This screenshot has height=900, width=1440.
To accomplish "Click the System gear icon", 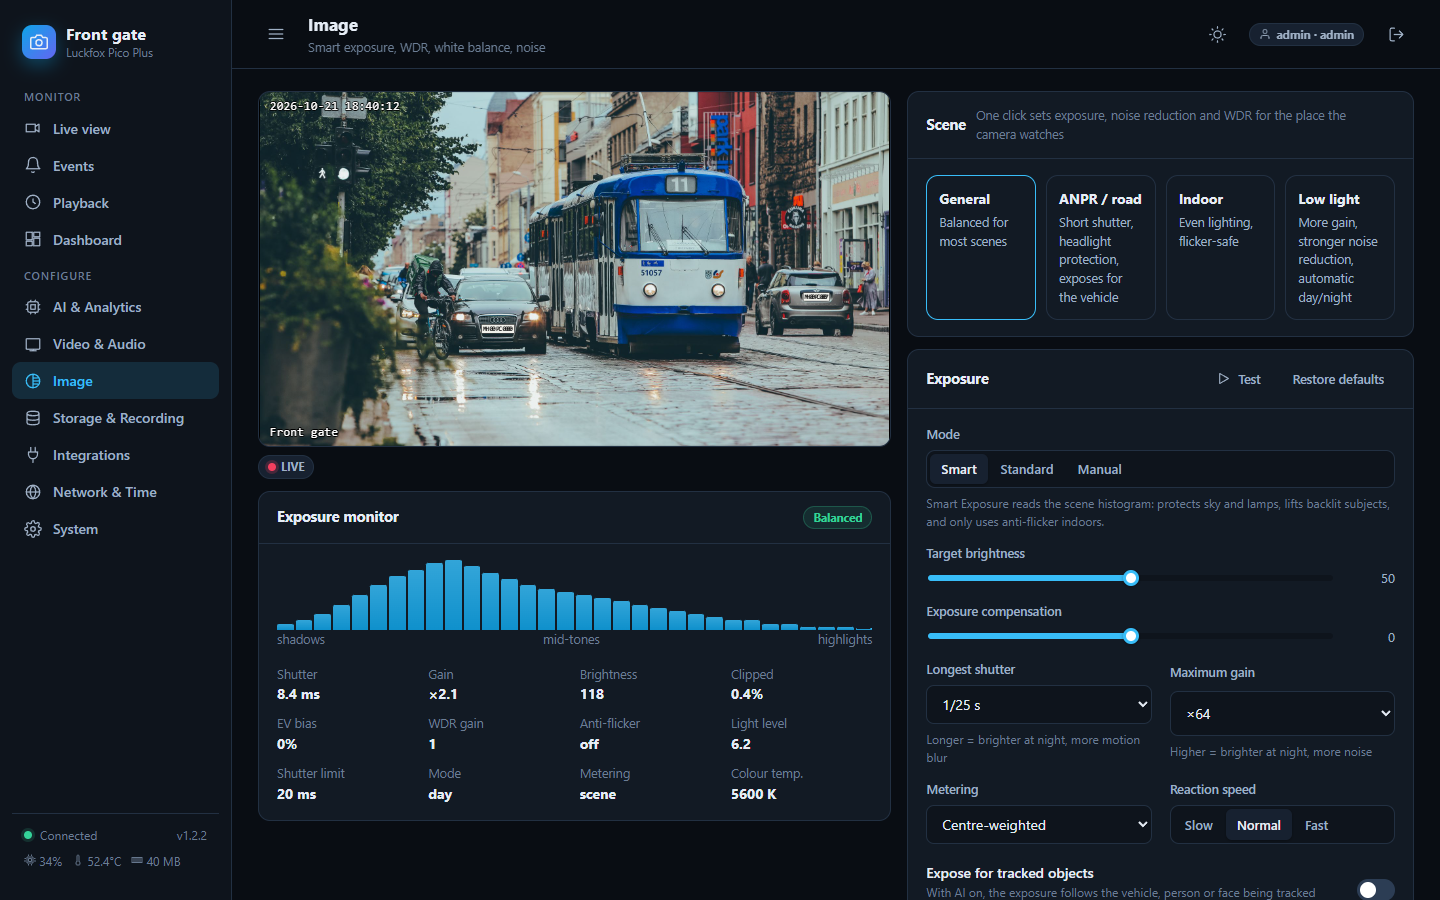I will [x=33, y=529].
